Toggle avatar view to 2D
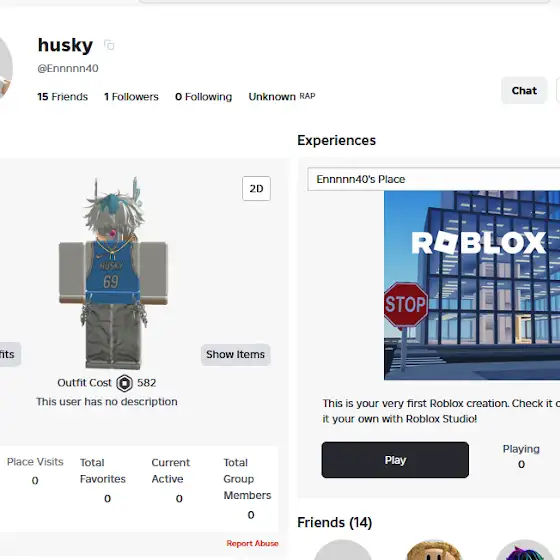Viewport: 560px width, 560px height. coord(256,189)
